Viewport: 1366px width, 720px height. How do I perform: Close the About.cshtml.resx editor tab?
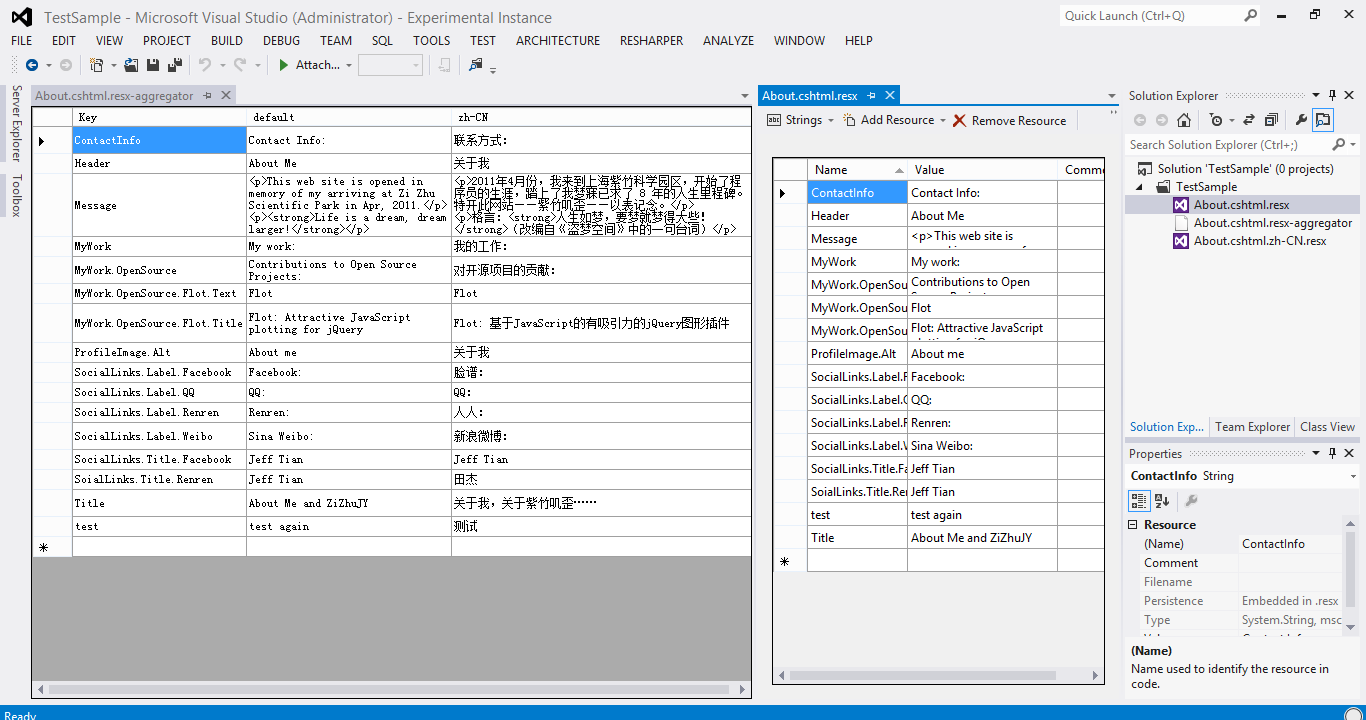(889, 96)
